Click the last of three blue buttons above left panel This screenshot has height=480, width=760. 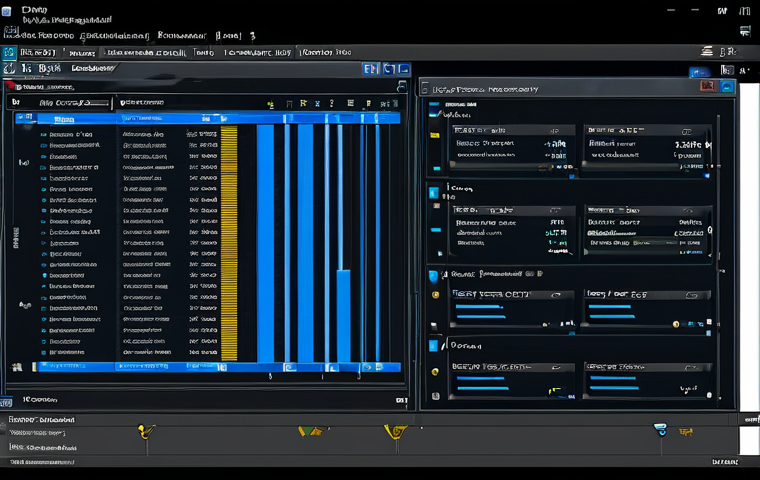404,69
